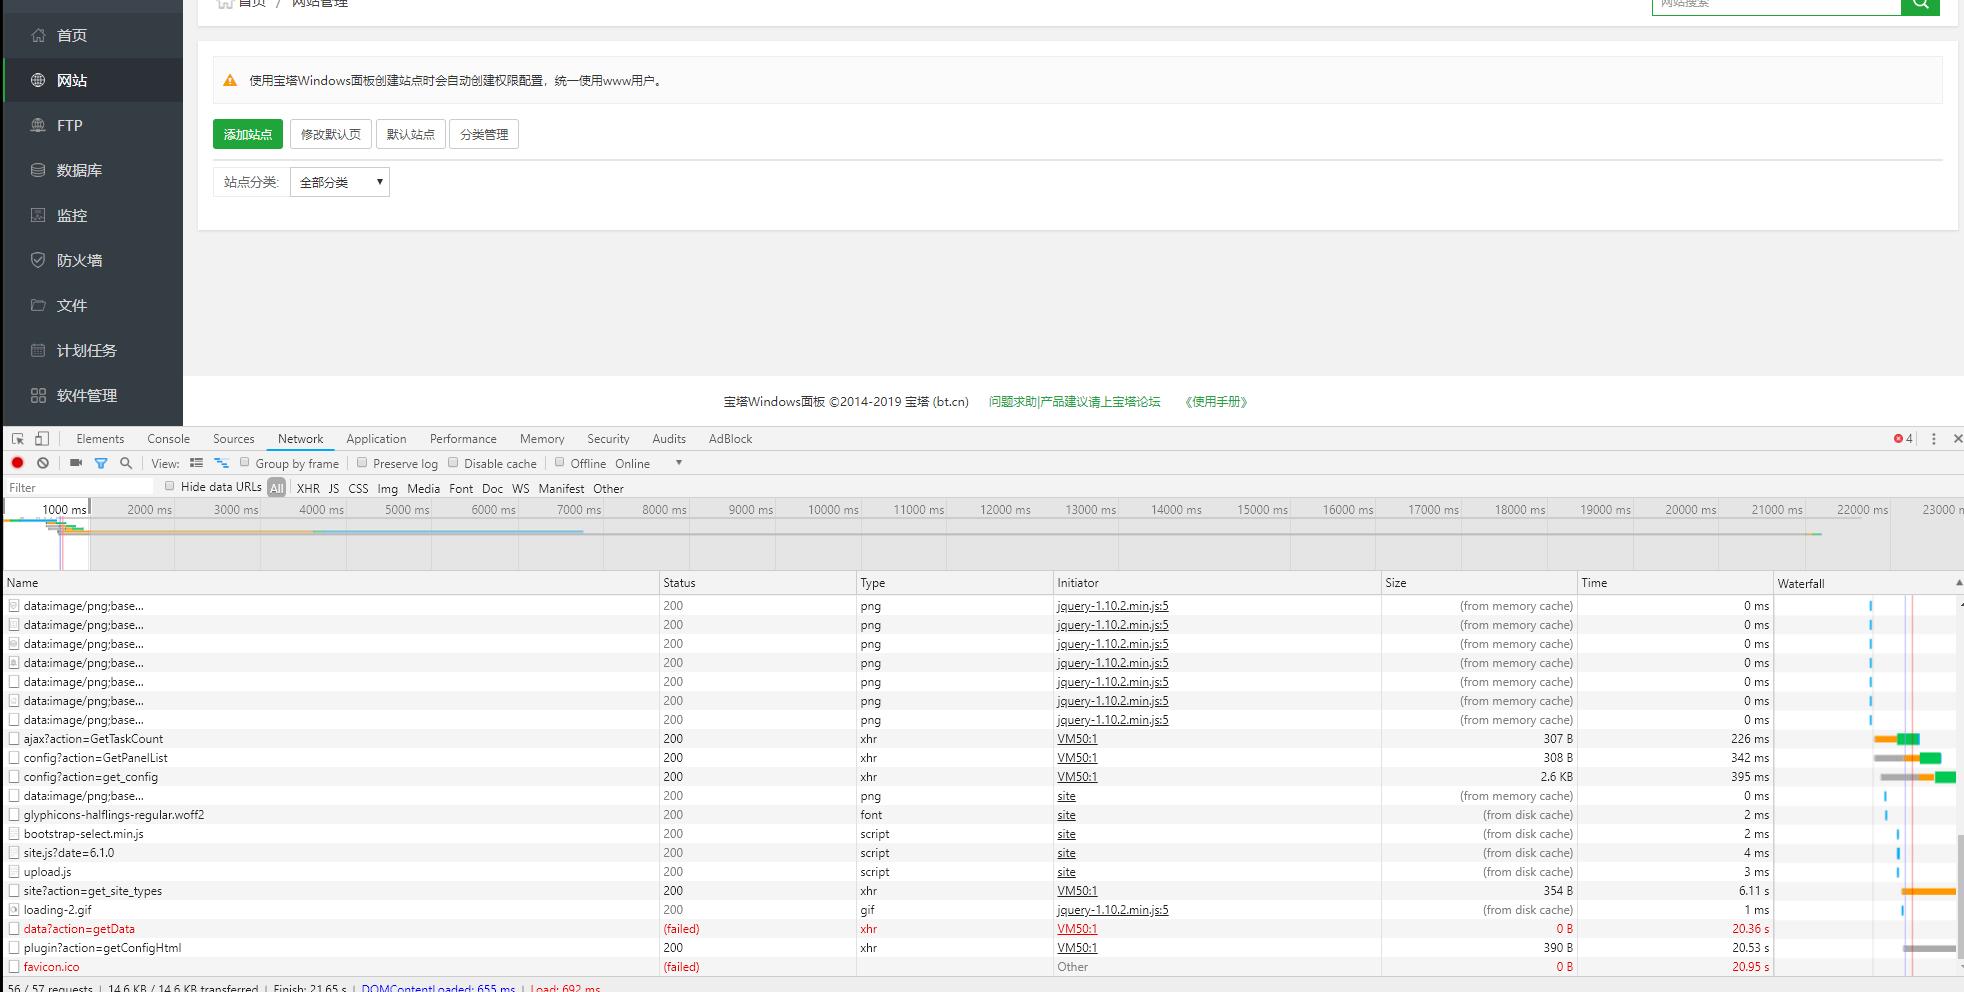Tick the Offline checkbox
Screen dimensions: 1964x992
click(x=560, y=462)
